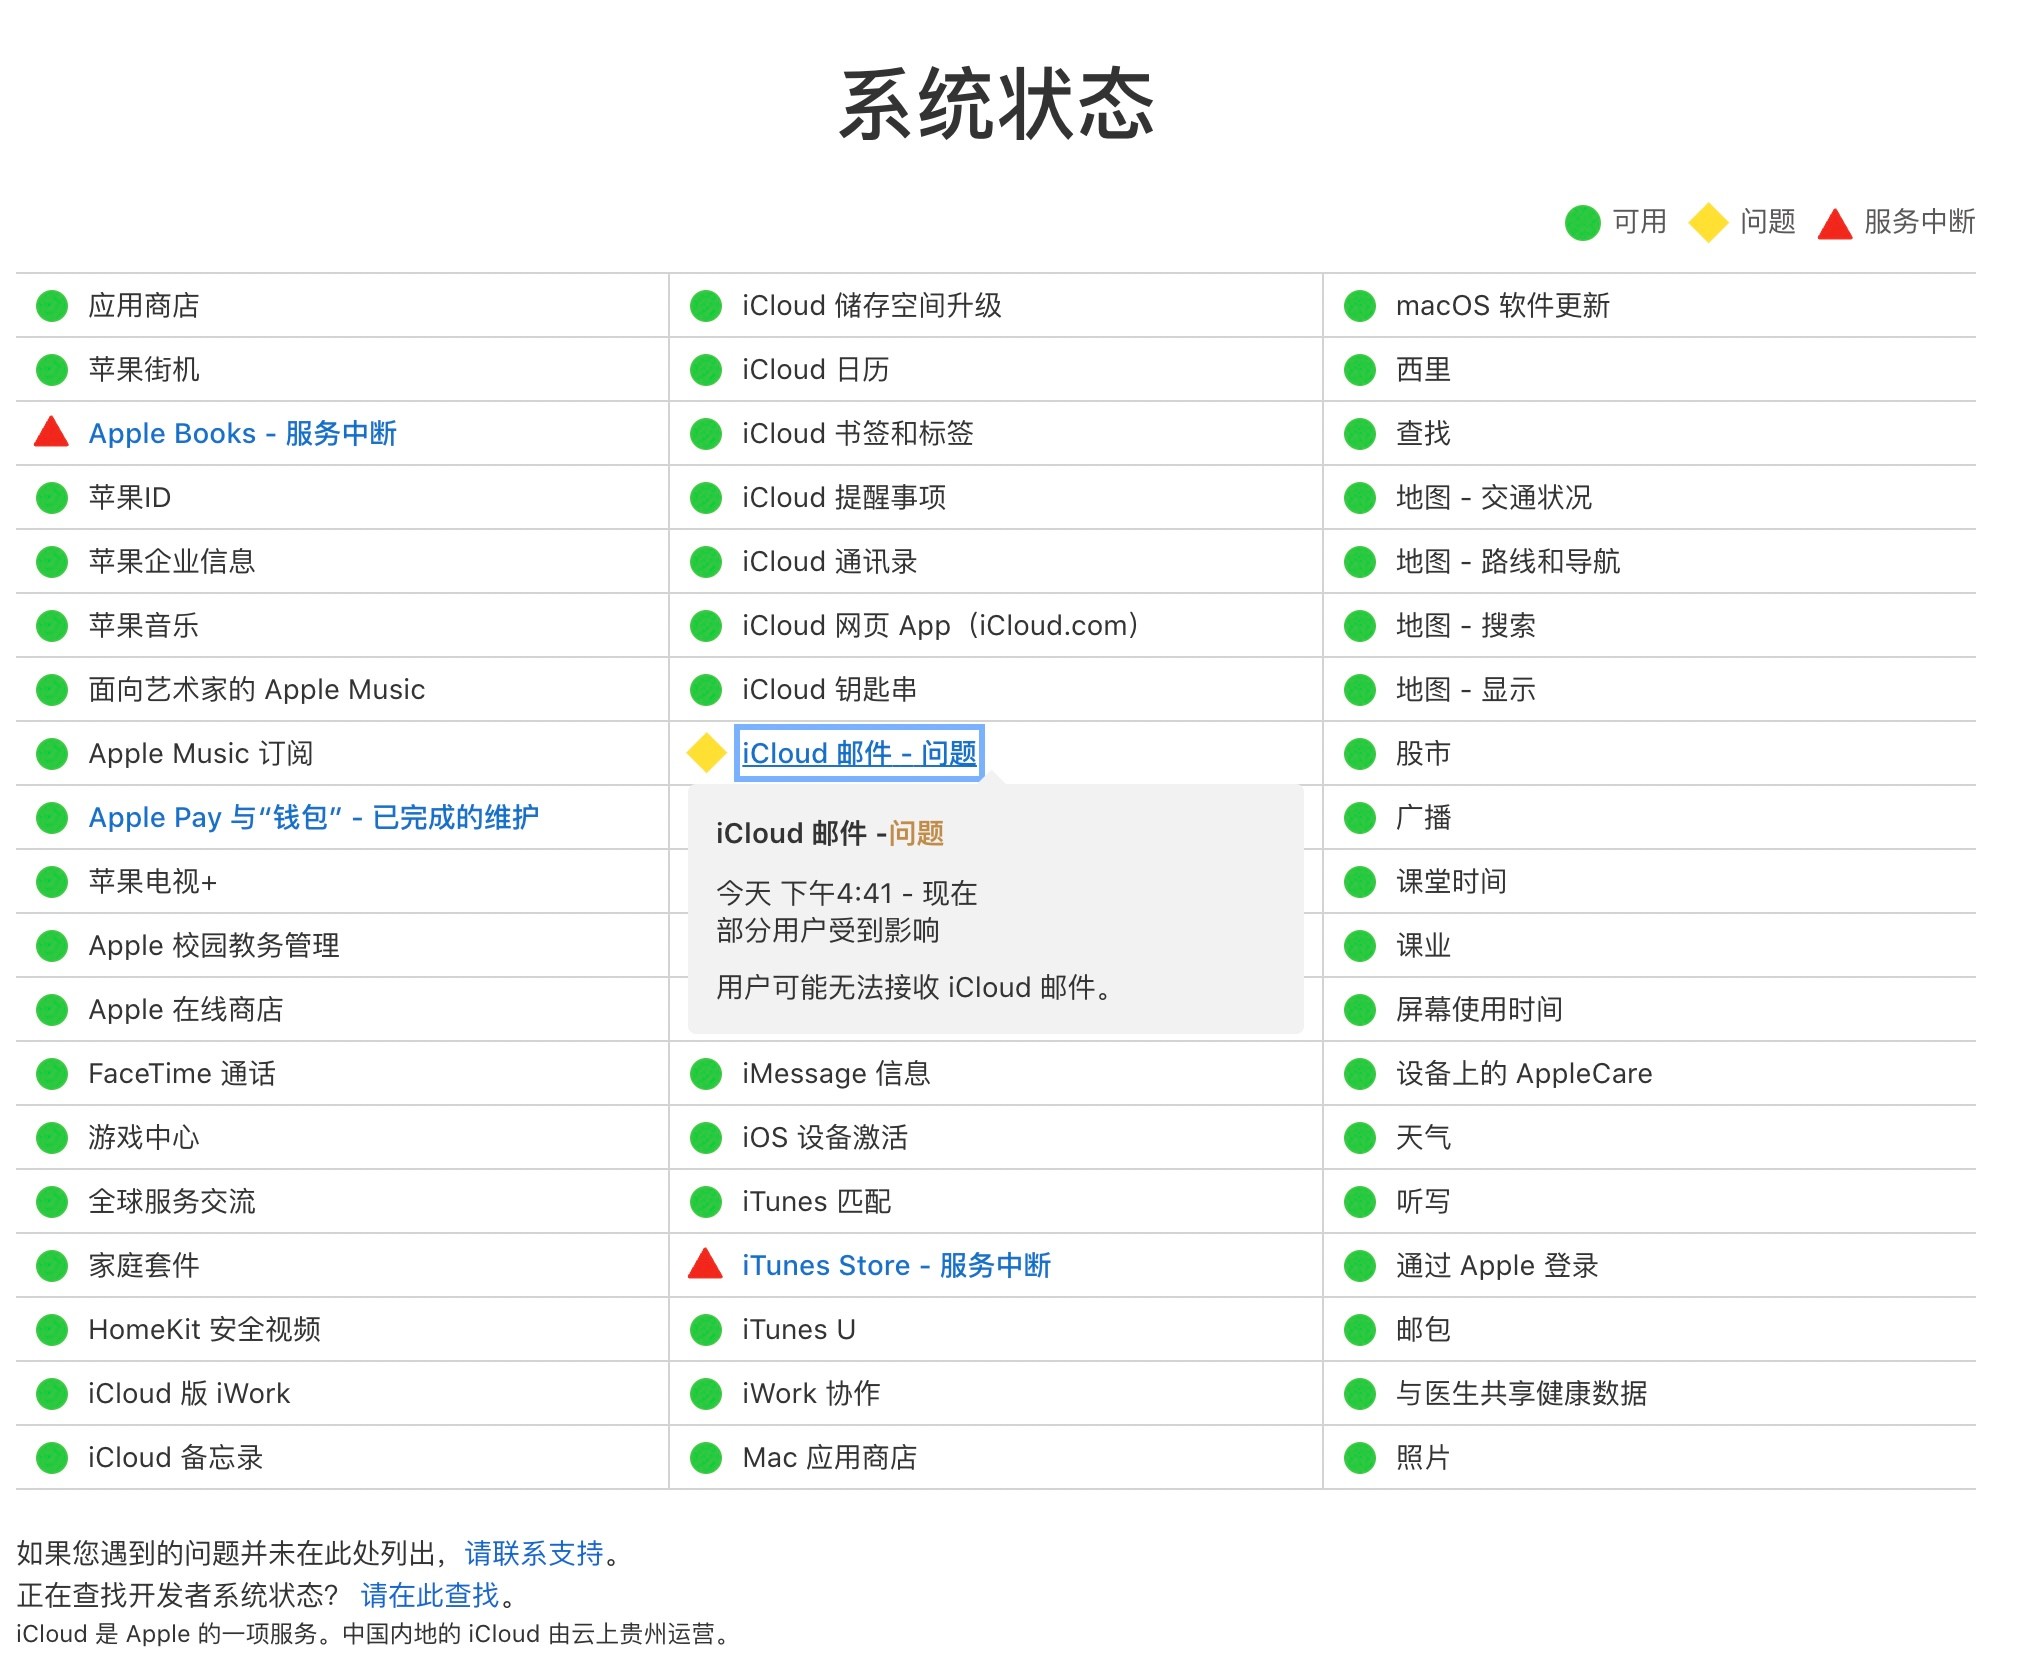Viewport: 2030px width, 1680px height.
Task: Open the iCloud 邮件 - 问题 details link
Action: pos(860,753)
